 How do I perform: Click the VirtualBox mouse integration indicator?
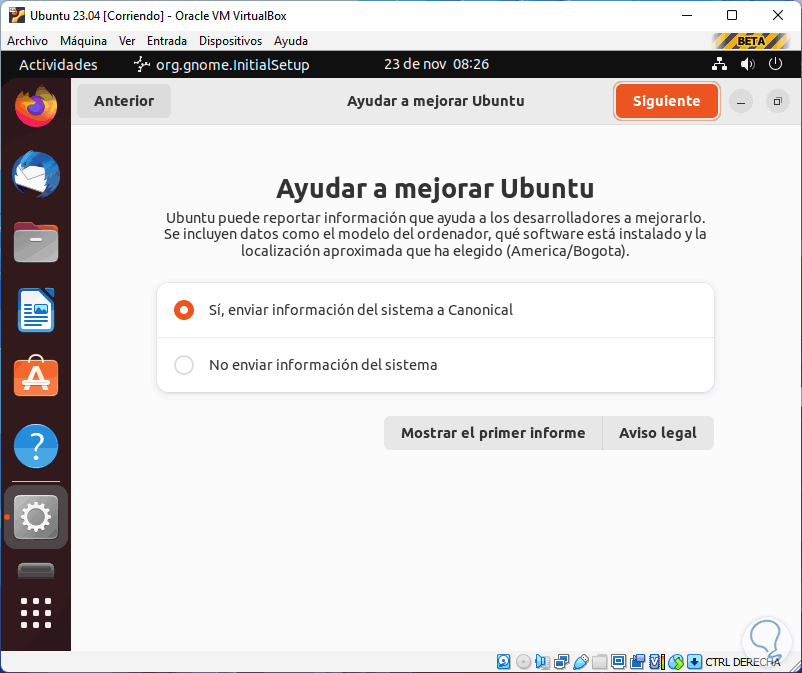[x=676, y=662]
